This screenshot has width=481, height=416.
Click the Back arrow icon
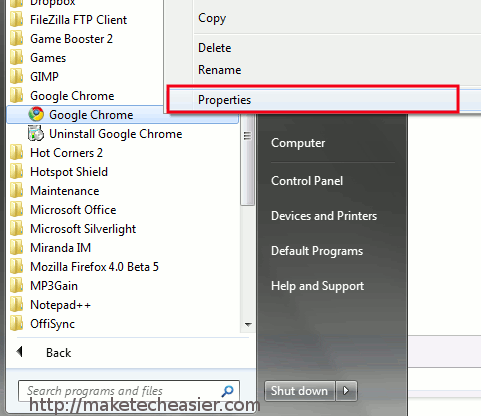(20, 352)
